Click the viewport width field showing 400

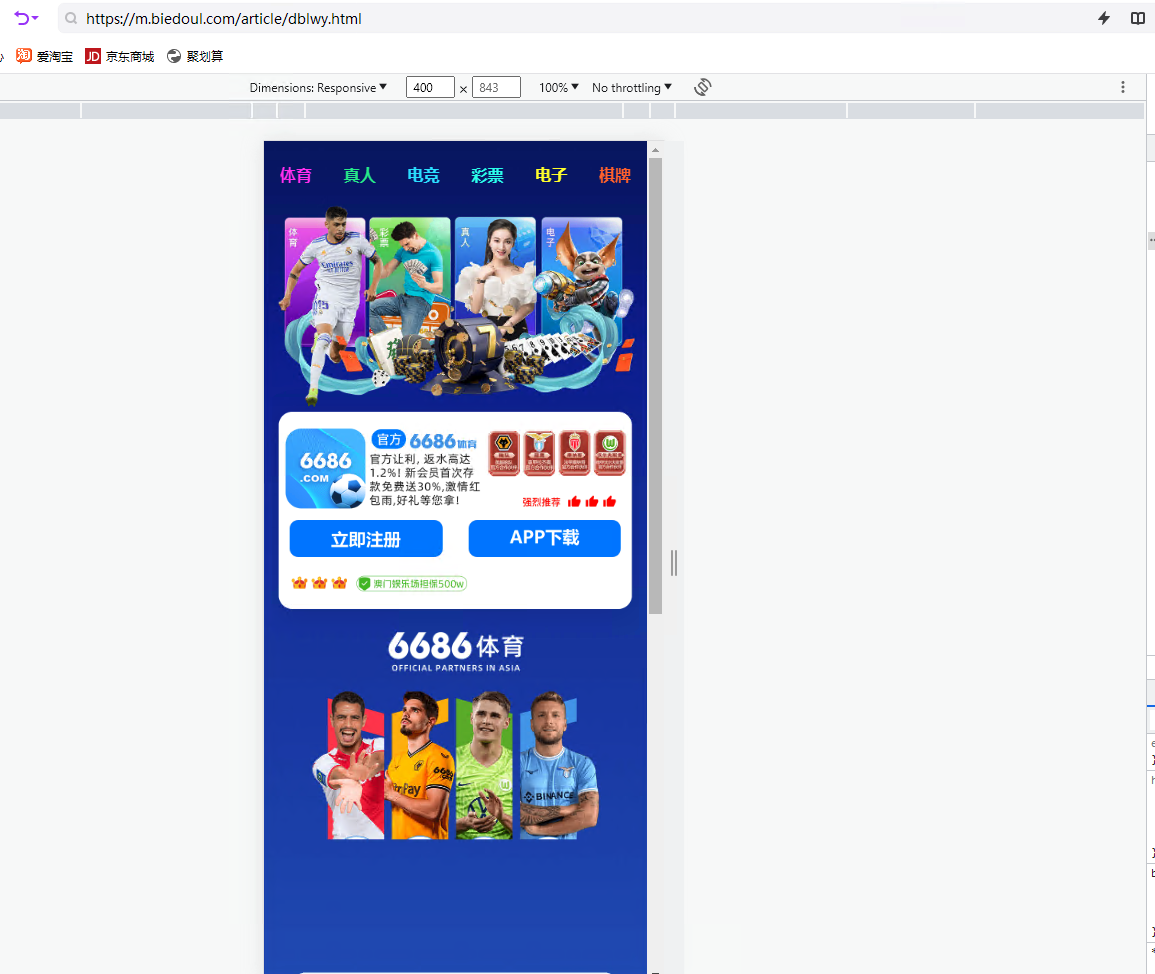(x=429, y=88)
